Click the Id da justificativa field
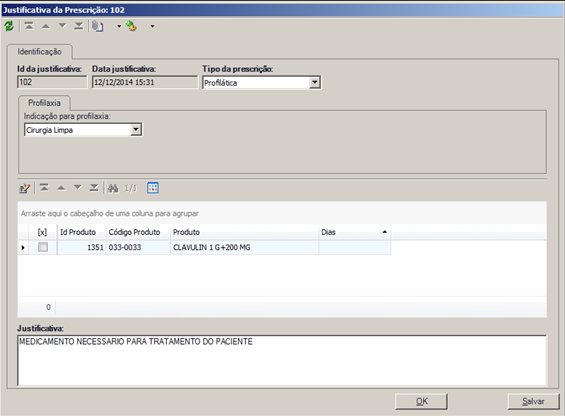Viewport: 565px width, 416px height. click(52, 82)
